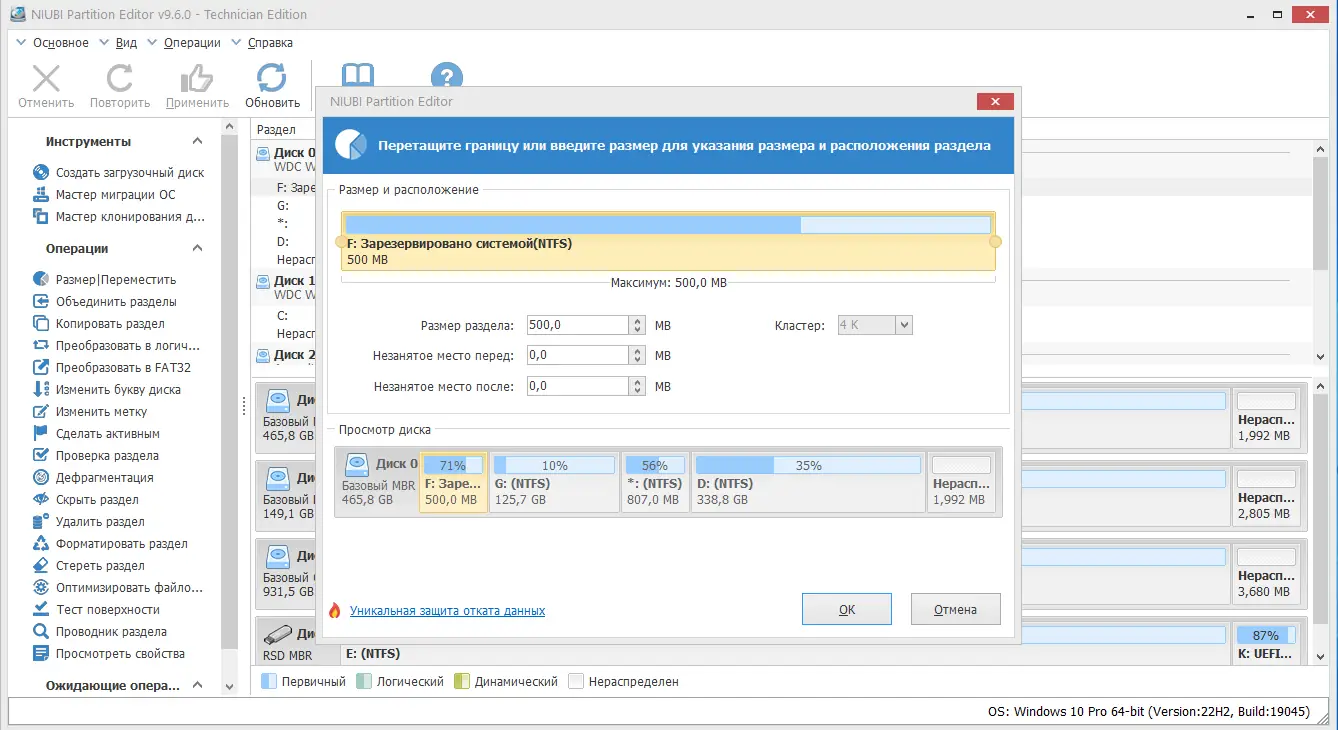Open the manual book icon in toolbar
Viewport: 1338px width, 730px height.
point(358,76)
